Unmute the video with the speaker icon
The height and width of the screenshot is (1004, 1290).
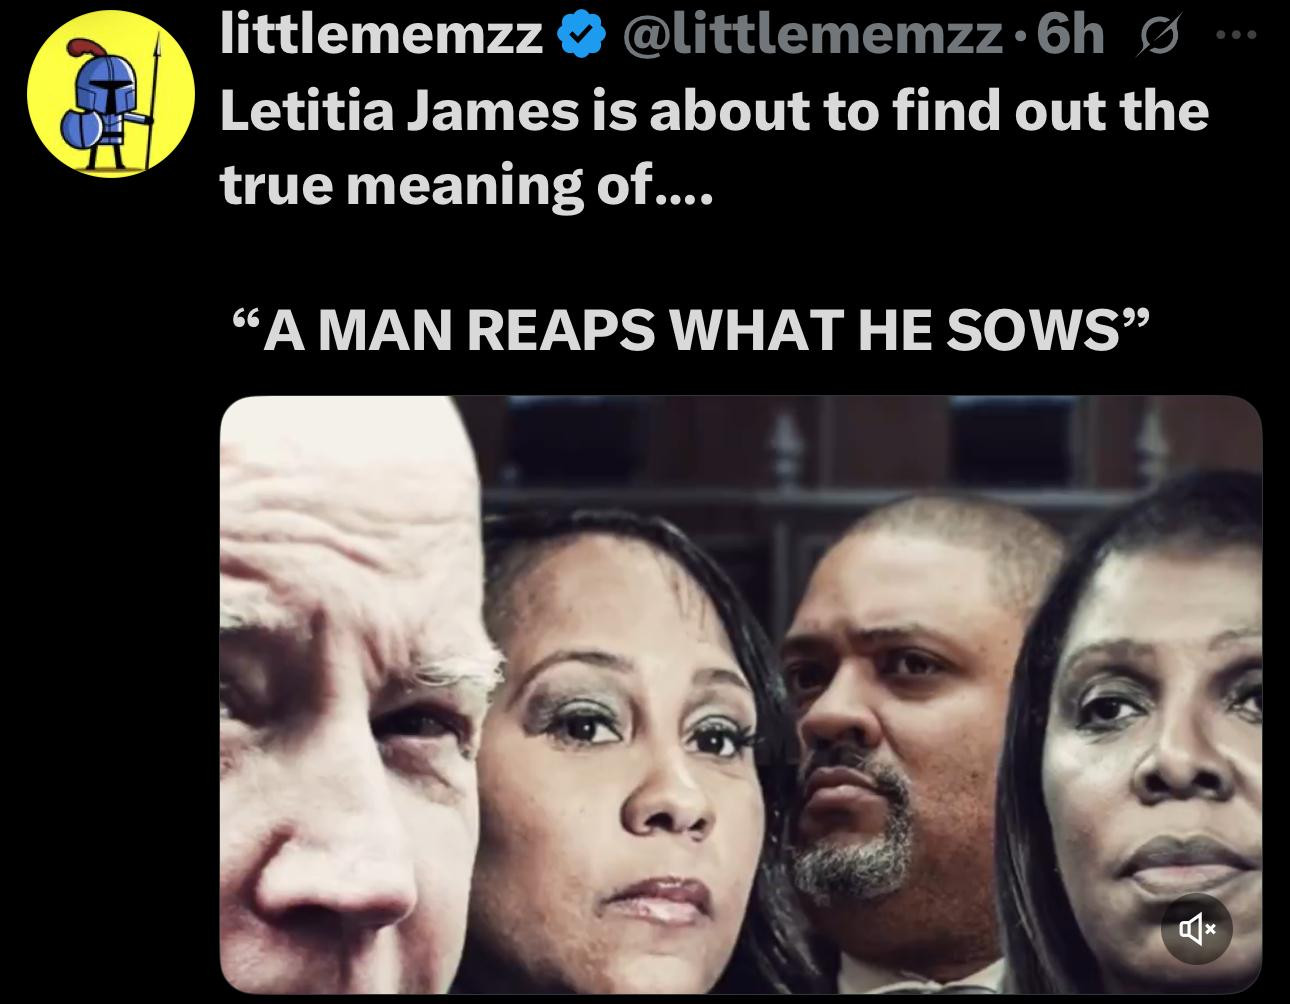(1197, 930)
